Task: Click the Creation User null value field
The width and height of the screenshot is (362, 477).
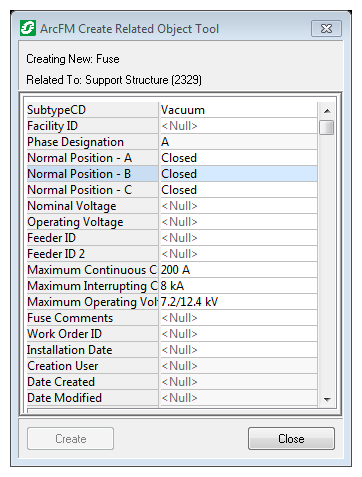Action: click(x=239, y=366)
